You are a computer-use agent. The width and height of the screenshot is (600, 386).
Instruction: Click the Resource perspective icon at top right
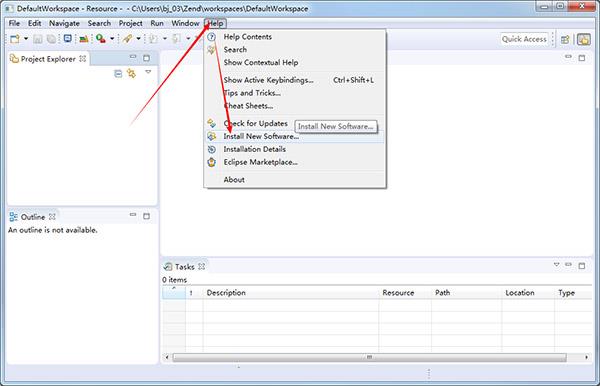click(584, 39)
